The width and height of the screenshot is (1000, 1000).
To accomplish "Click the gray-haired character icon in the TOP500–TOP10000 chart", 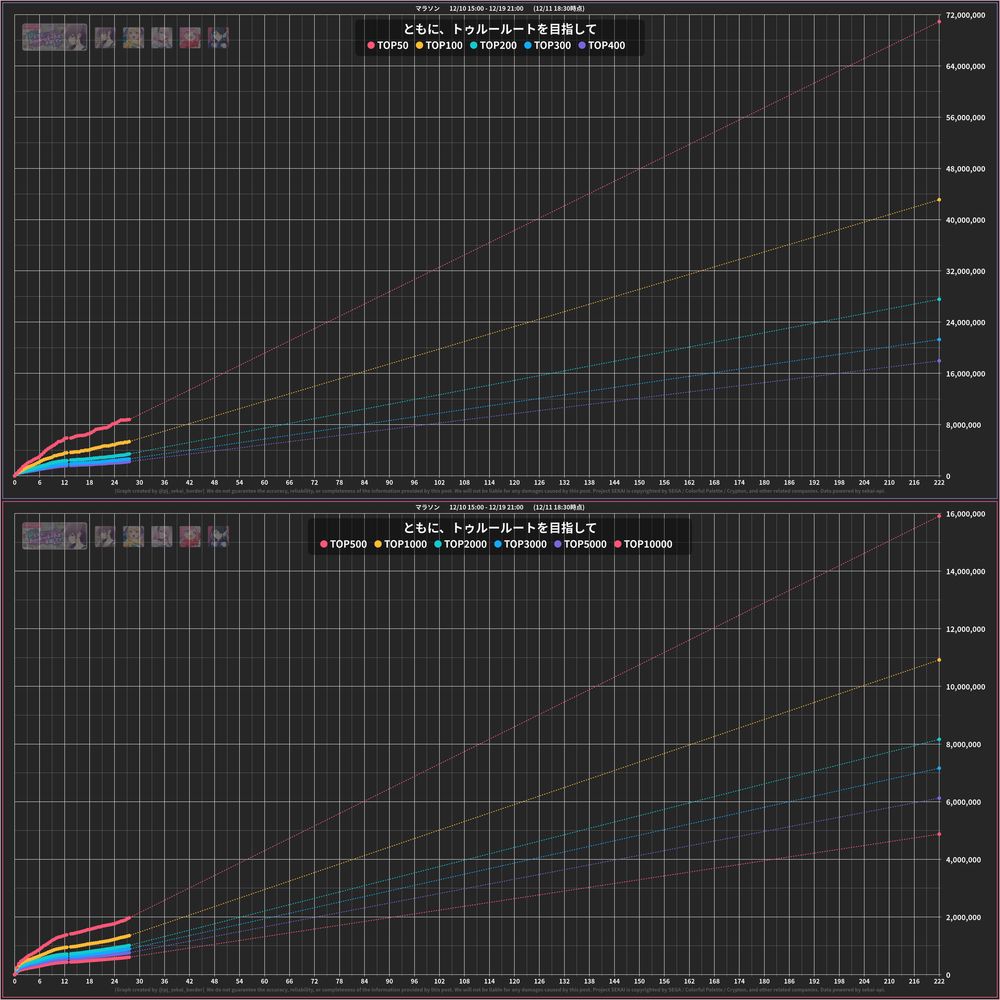I will click(161, 536).
